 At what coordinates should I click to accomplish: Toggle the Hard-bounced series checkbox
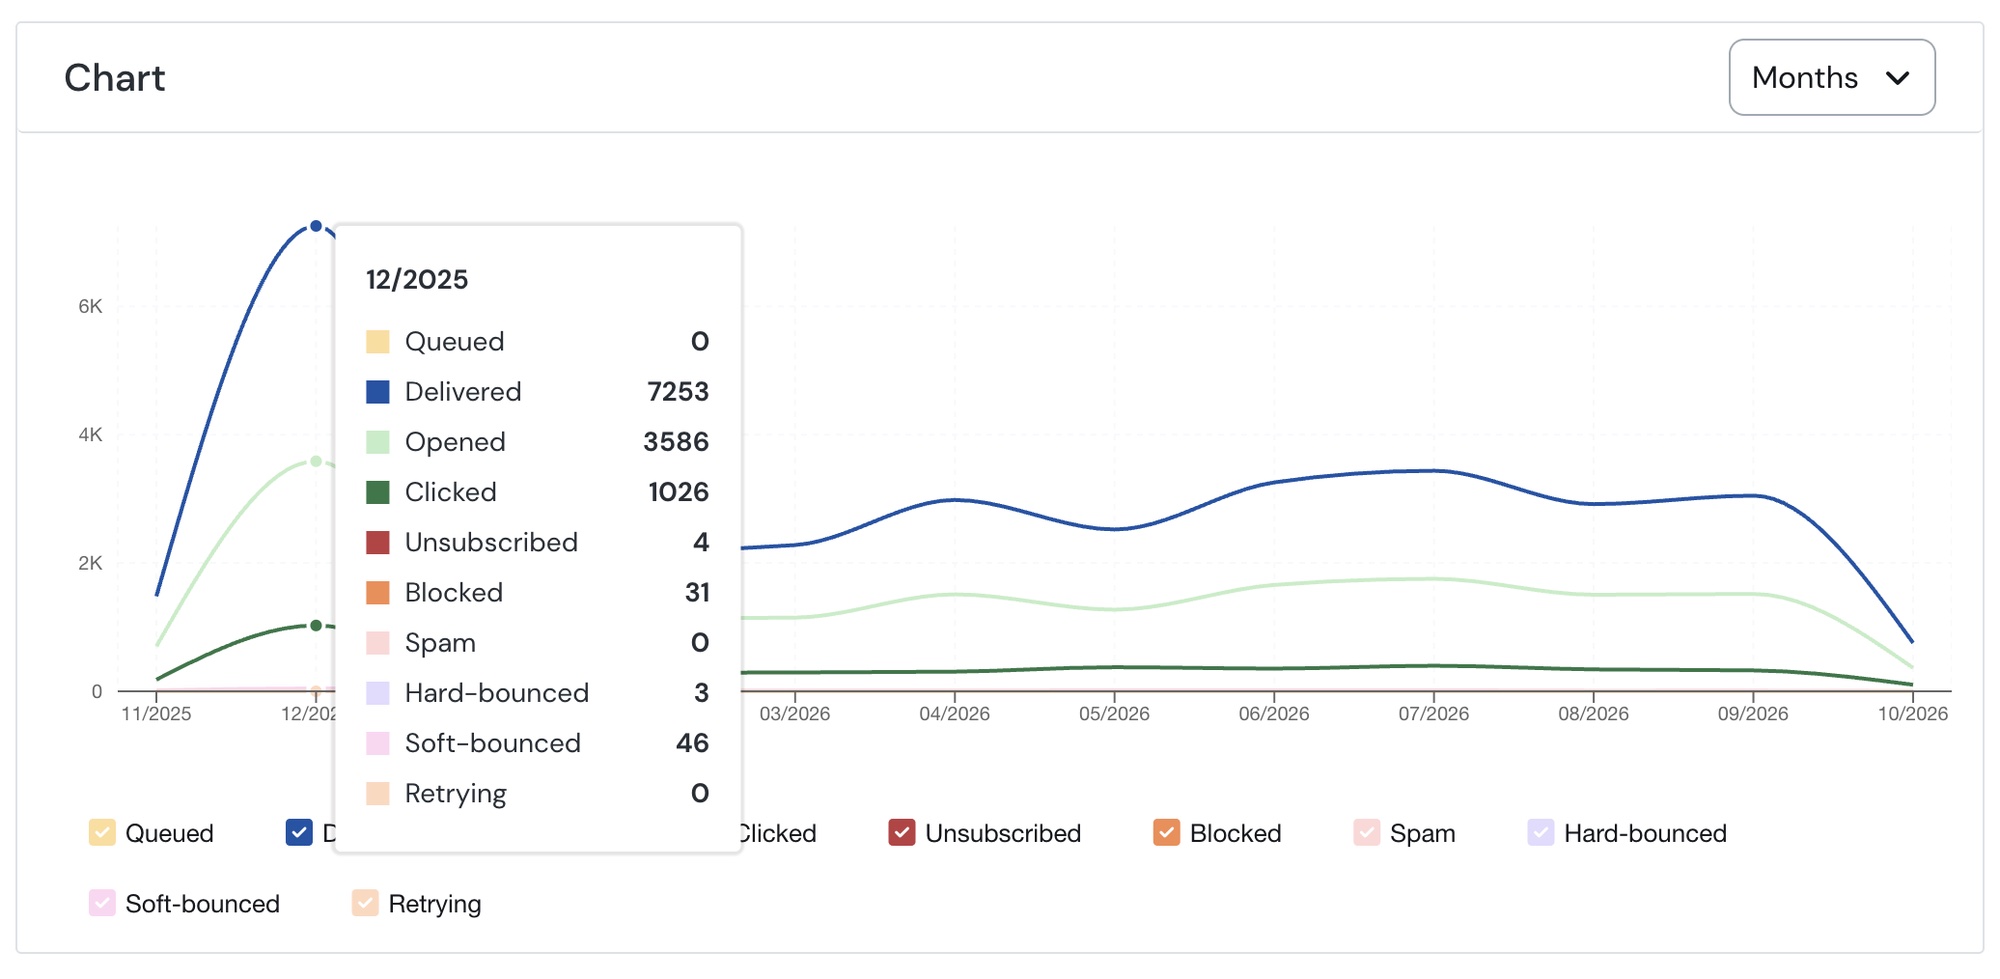pos(1541,833)
